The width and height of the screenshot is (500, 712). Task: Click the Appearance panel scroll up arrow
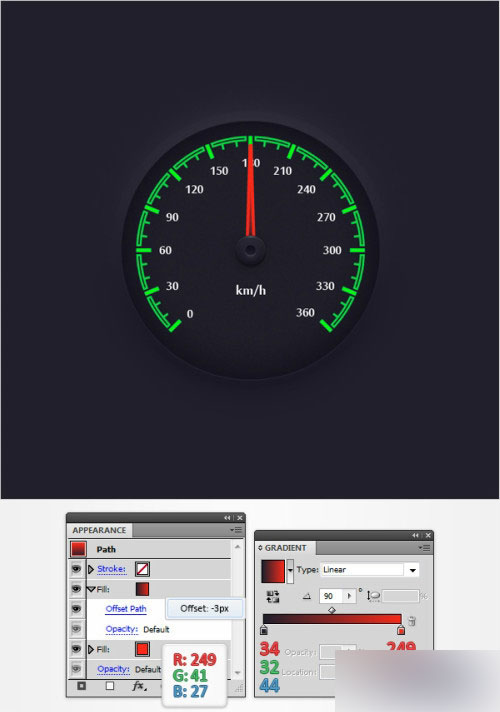[238, 547]
